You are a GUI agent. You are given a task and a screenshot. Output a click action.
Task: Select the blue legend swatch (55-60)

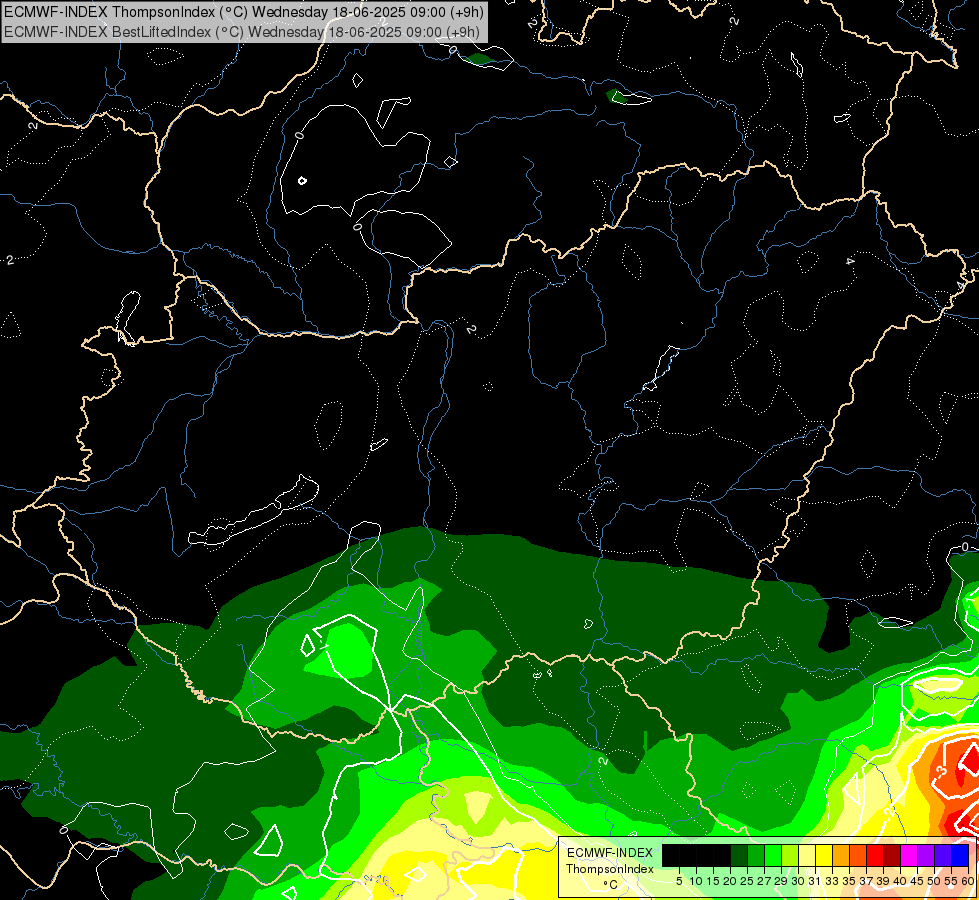(960, 856)
